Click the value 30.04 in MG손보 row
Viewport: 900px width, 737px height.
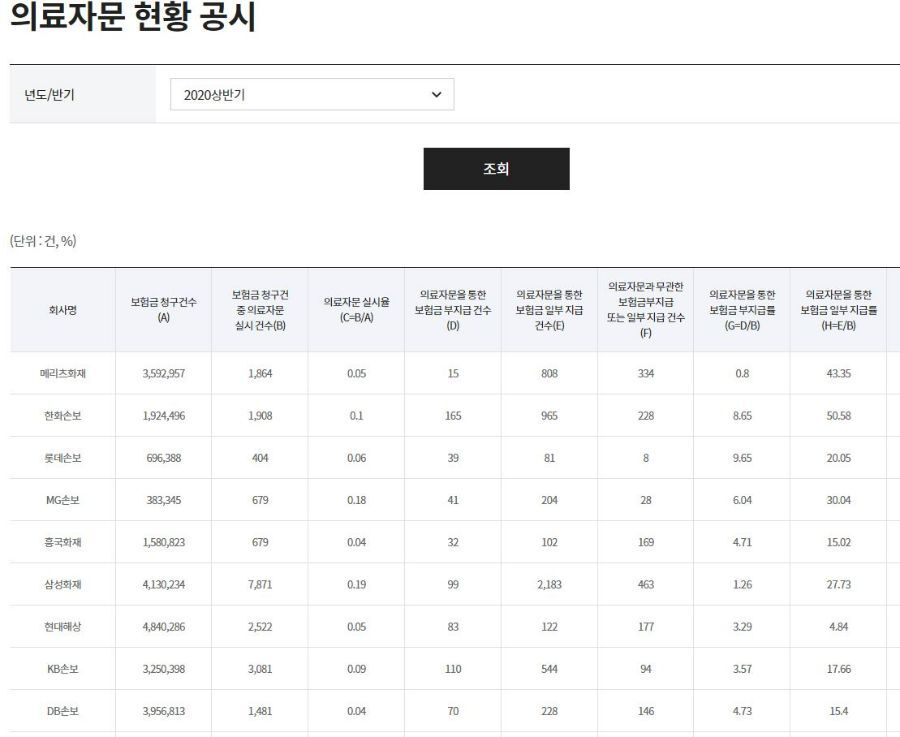click(839, 500)
